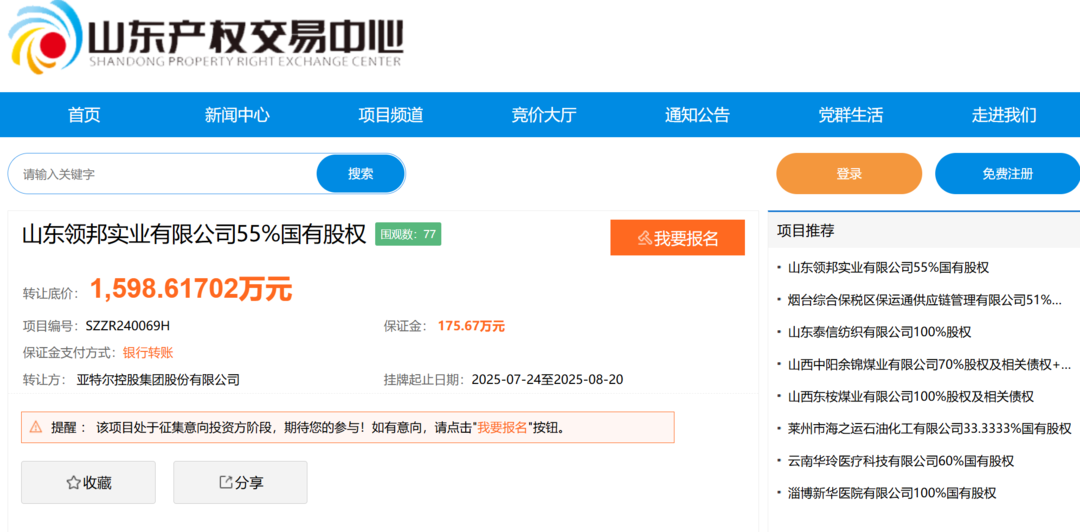Viewport: 1080px width, 532px height.
Task: Open the recommended project 烟台综合保税区保运通供应链管理有限公司51%
Action: [x=924, y=300]
